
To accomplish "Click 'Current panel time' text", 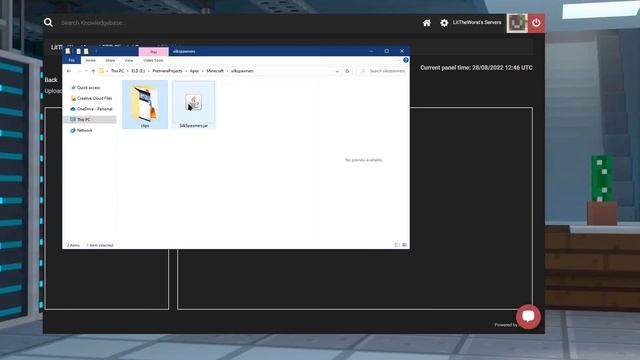I will [x=476, y=68].
